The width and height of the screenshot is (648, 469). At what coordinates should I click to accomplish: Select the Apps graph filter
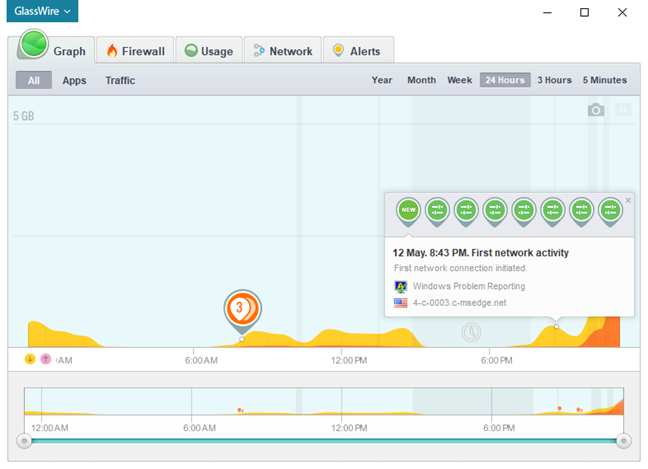point(74,80)
